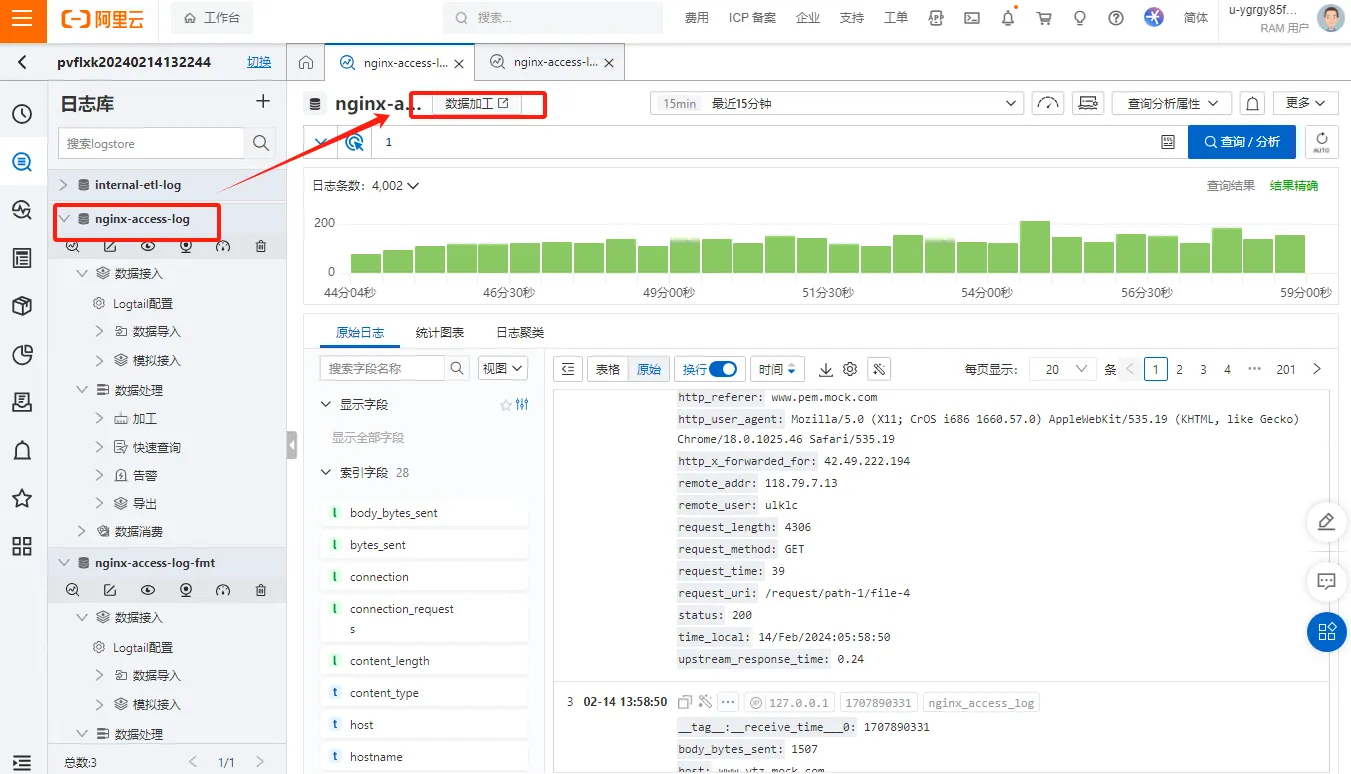Open the help question mark icon
Image resolution: width=1351 pixels, height=774 pixels.
click(x=1116, y=18)
